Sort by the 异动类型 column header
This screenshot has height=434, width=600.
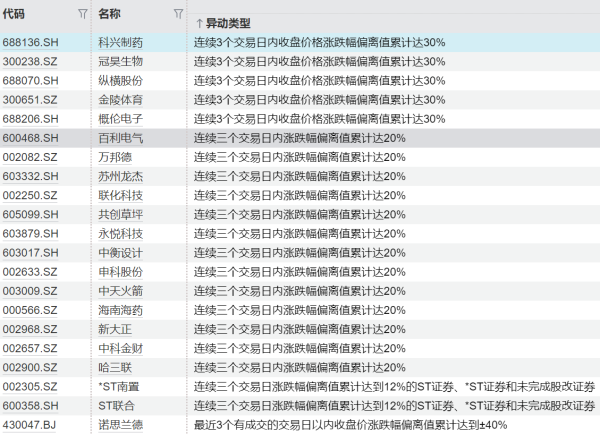pyautogui.click(x=228, y=22)
